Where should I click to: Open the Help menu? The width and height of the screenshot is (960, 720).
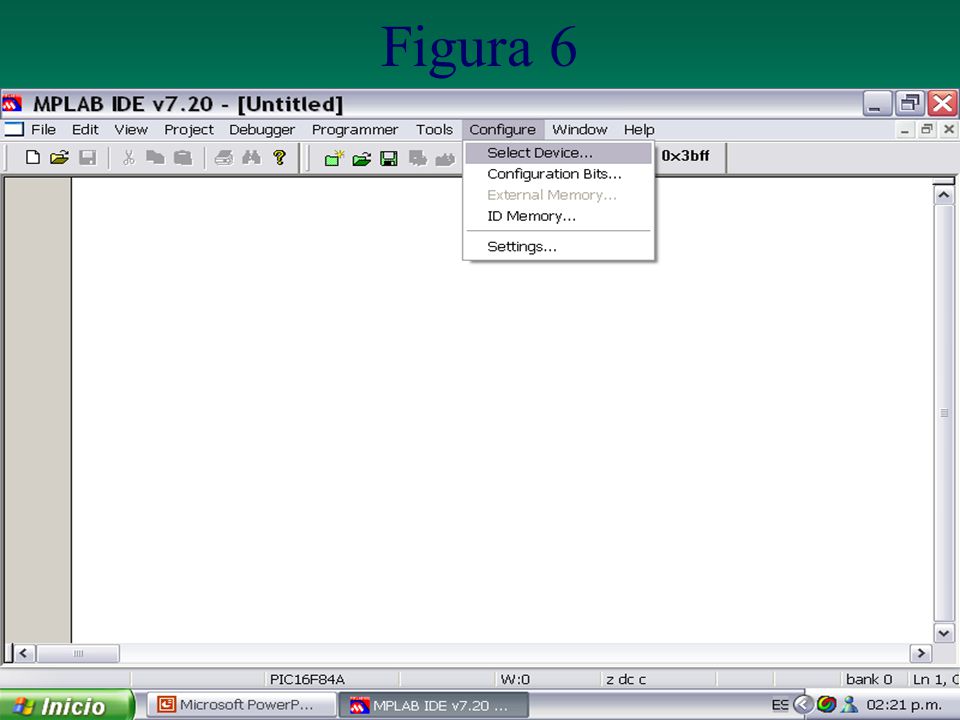click(x=639, y=130)
